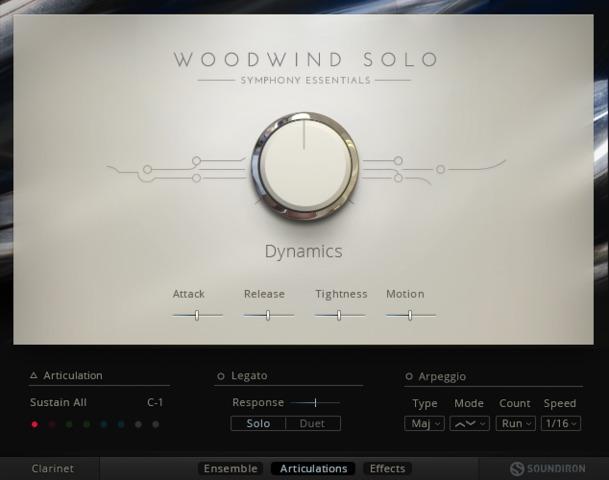Click the Tightness slider
This screenshot has width=609, height=480.
(339, 315)
